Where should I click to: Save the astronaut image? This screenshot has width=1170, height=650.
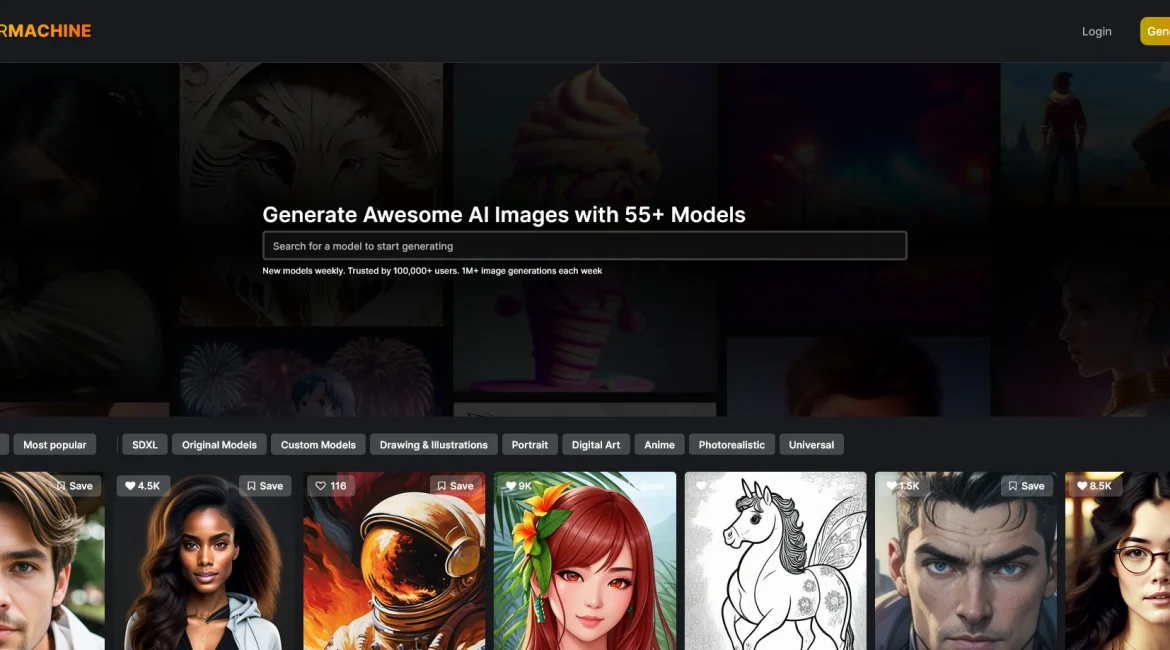(455, 486)
